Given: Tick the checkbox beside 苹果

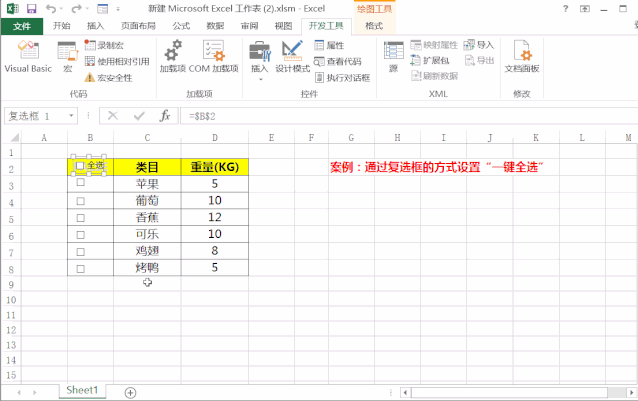Looking at the screenshot, I should pyautogui.click(x=80, y=184).
